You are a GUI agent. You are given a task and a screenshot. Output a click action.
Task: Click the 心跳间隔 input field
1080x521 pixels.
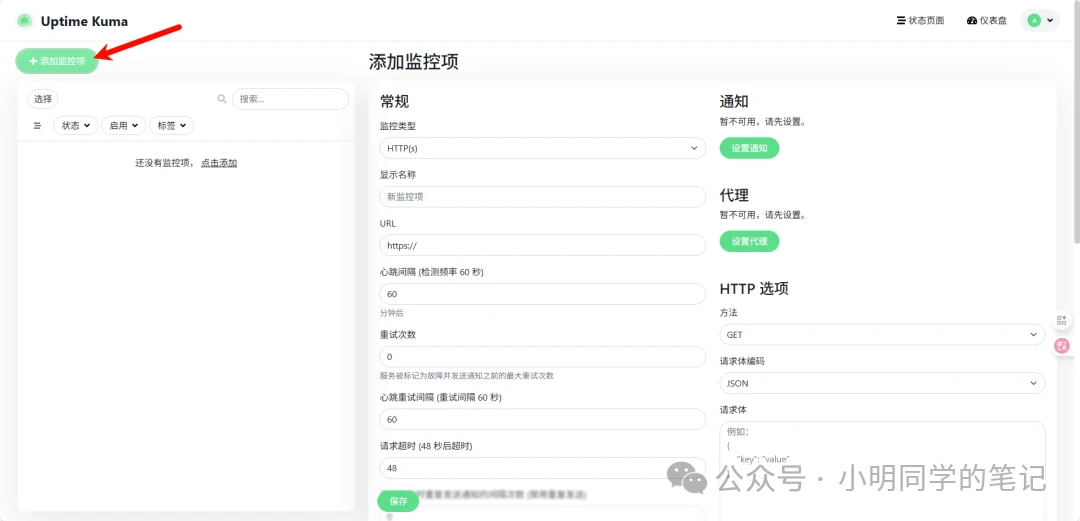[543, 294]
